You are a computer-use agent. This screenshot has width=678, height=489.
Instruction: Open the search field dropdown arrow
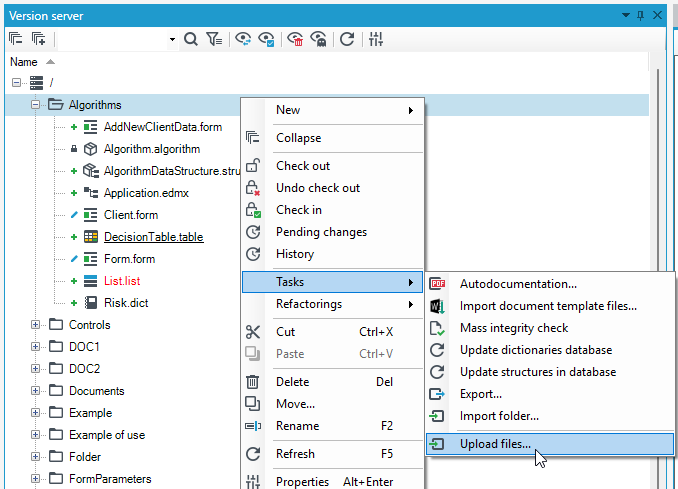[x=172, y=39]
